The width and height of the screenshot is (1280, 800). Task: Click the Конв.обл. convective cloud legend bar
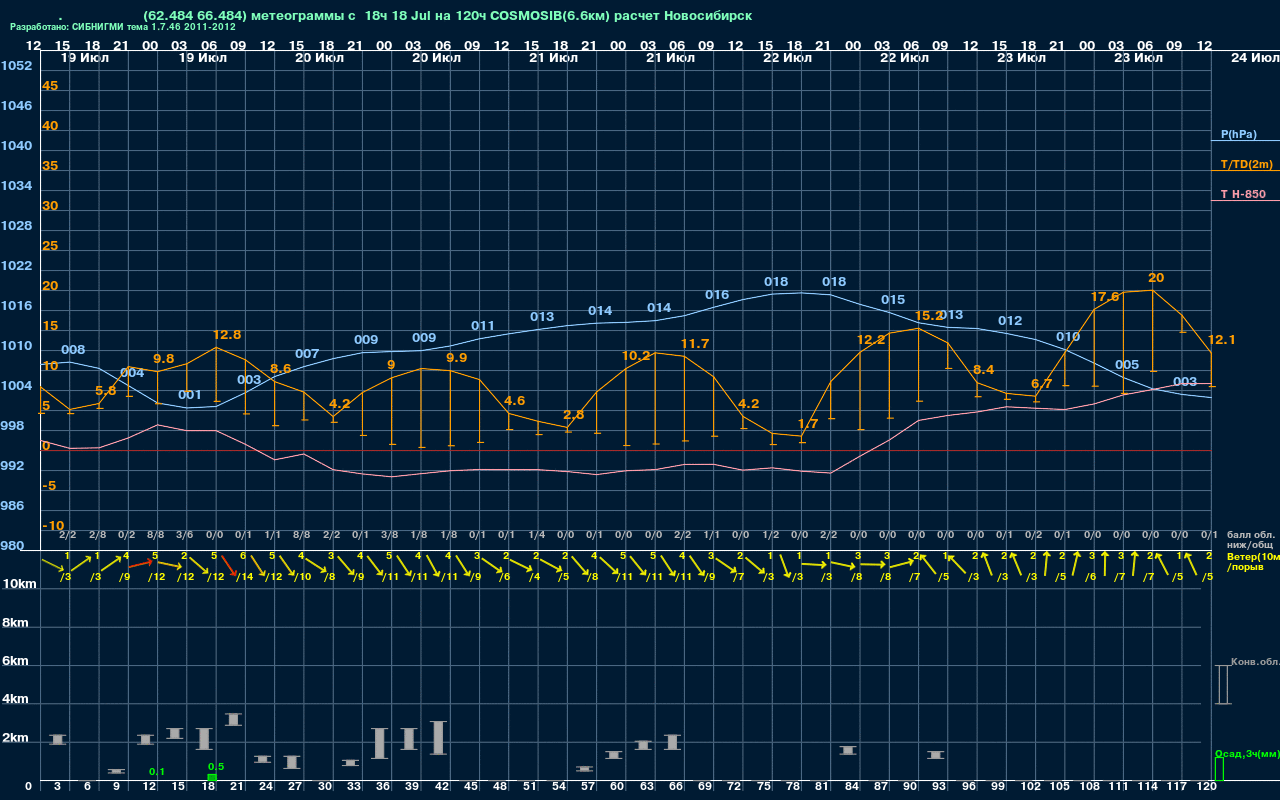pyautogui.click(x=1222, y=684)
